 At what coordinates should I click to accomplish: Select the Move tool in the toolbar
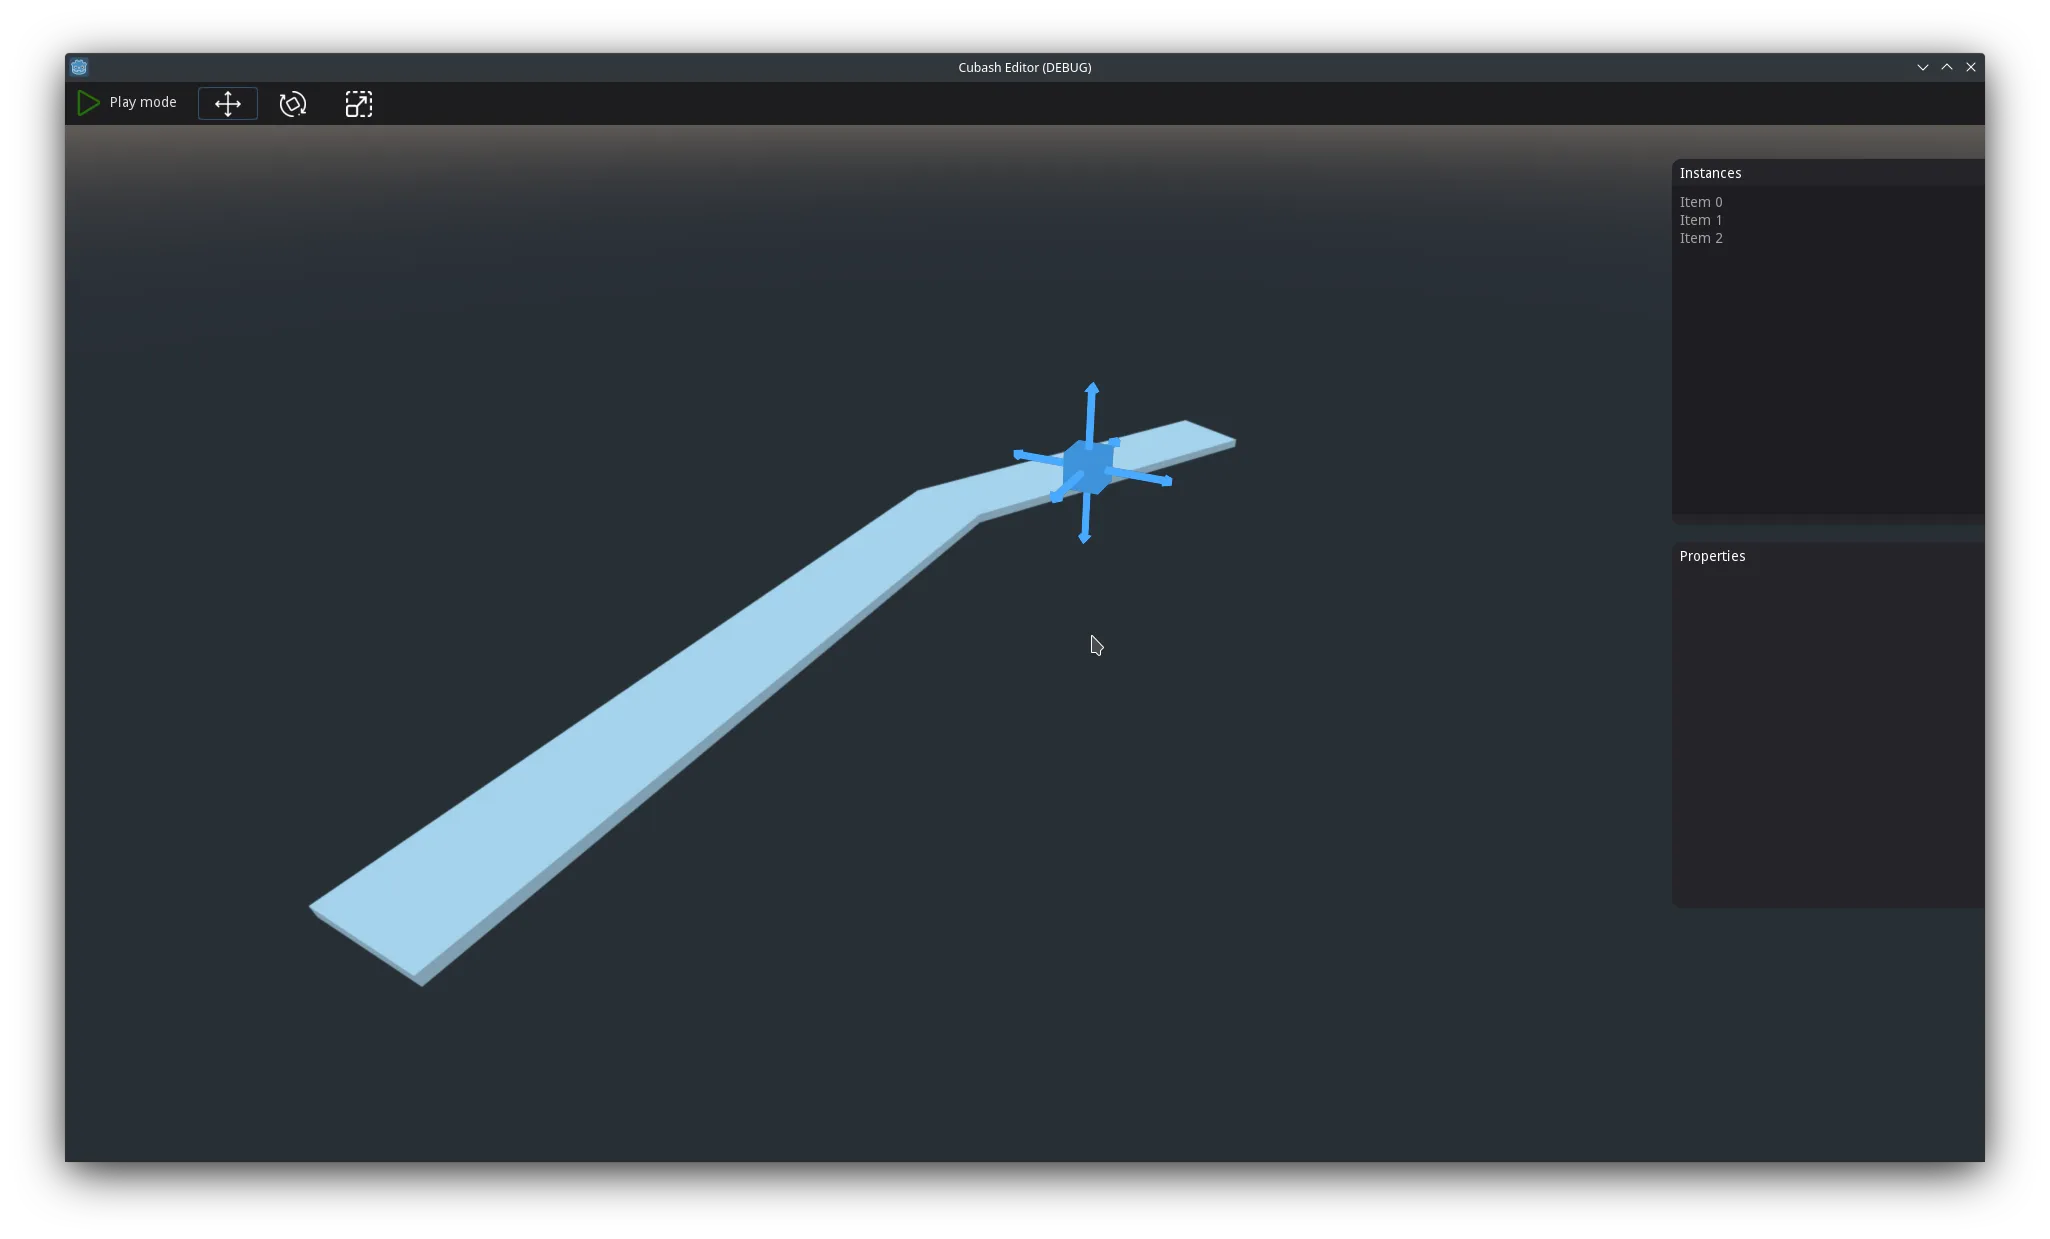(x=228, y=104)
